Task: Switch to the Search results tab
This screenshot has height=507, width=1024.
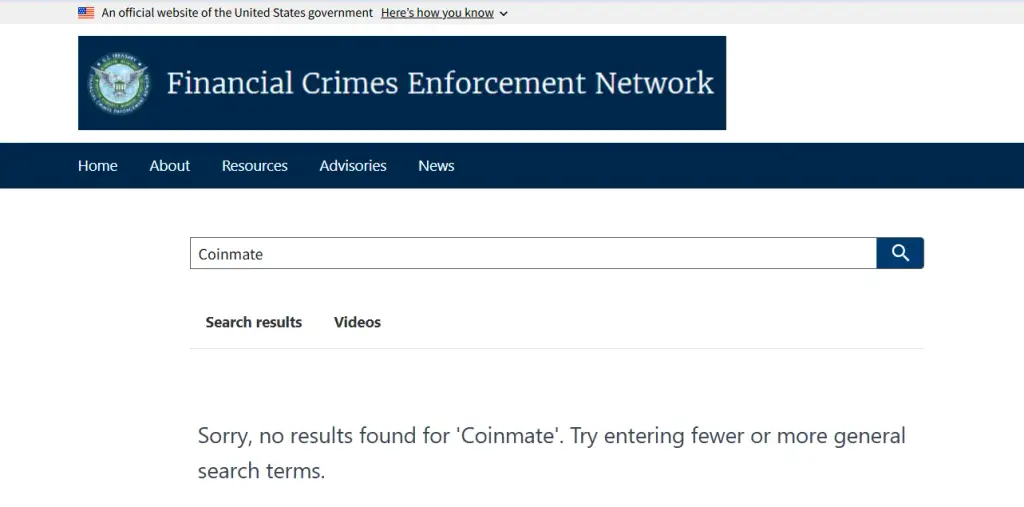Action: [x=253, y=322]
